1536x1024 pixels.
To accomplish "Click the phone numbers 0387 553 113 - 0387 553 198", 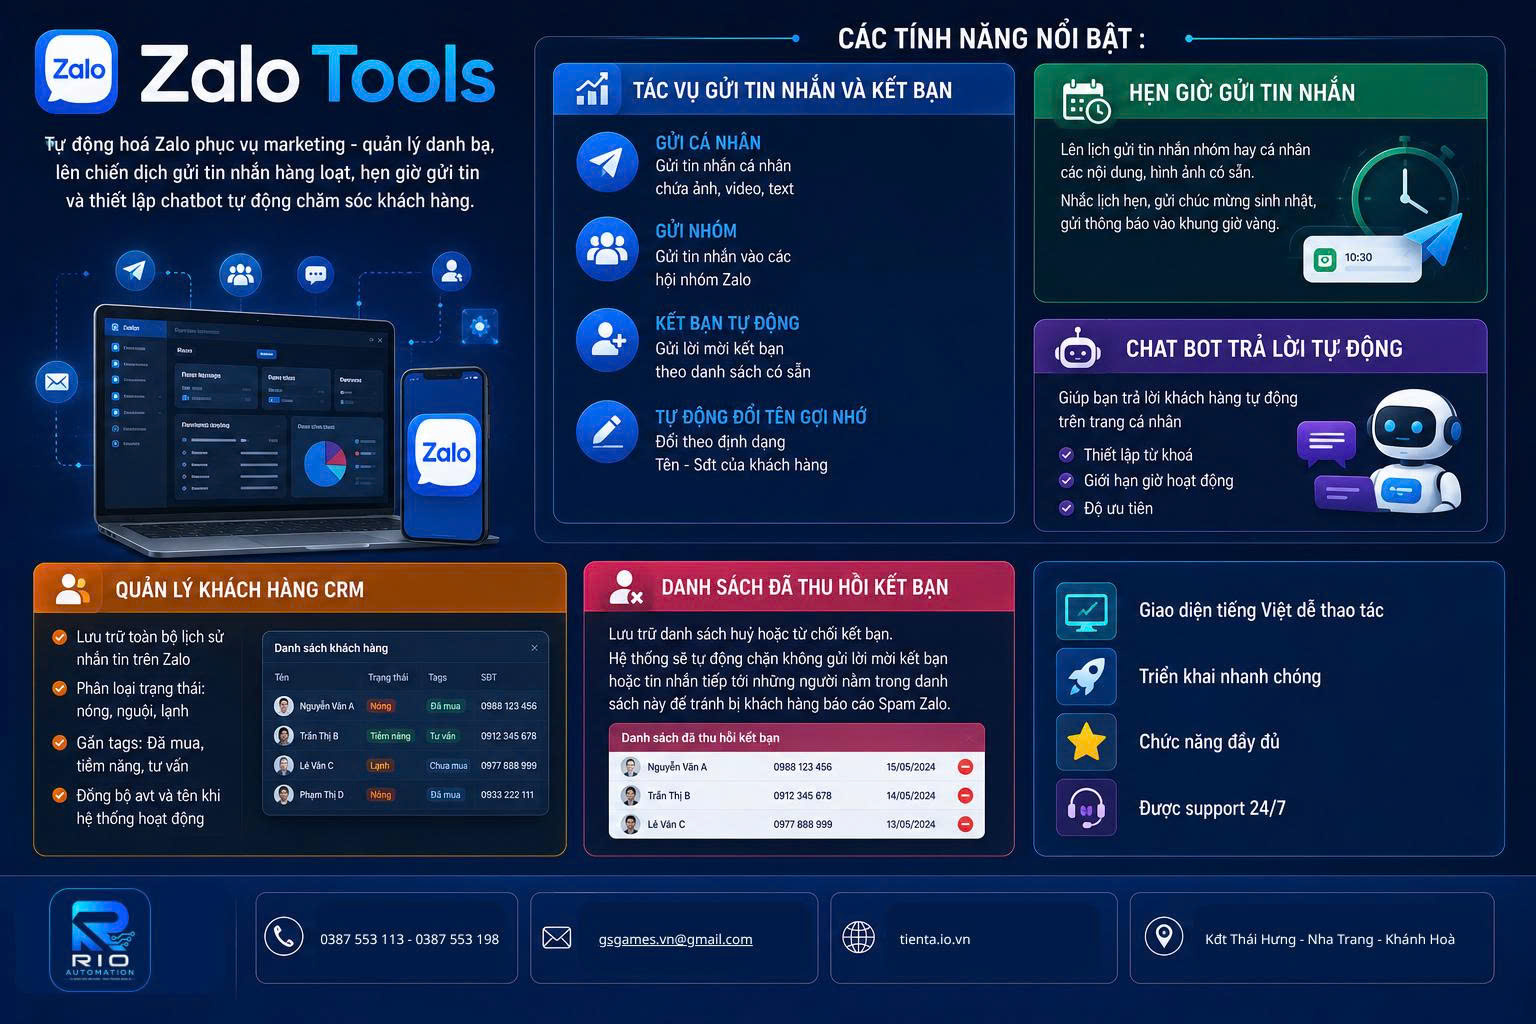I will point(409,939).
